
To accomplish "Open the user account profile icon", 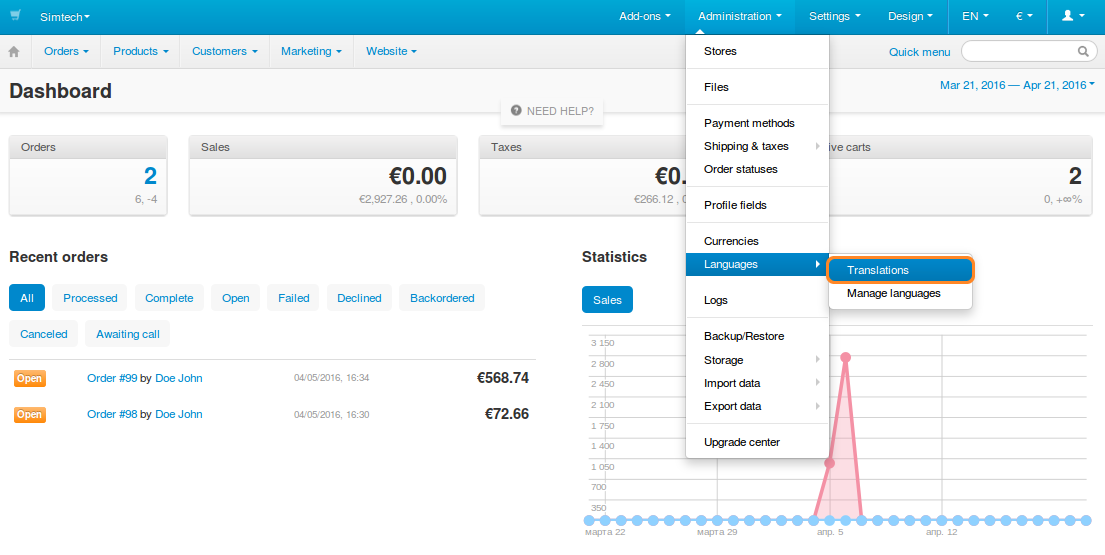I will point(1073,15).
